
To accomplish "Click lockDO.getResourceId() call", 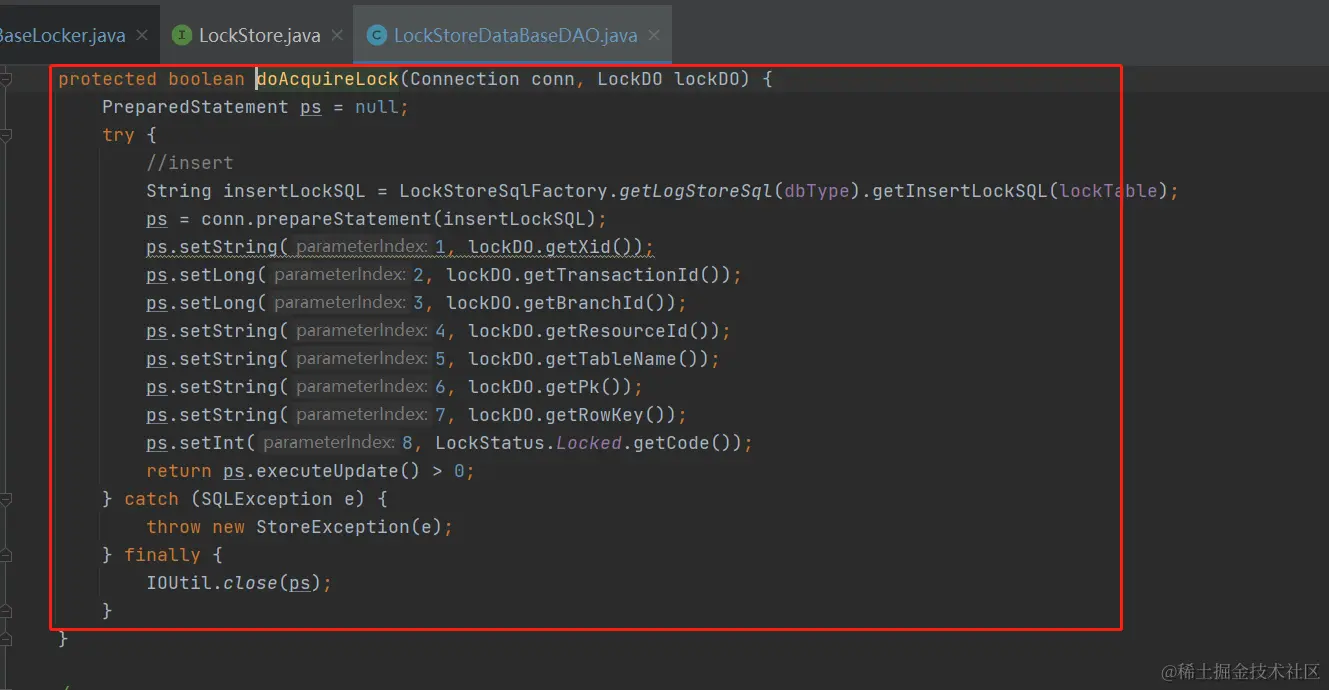I will pos(594,331).
